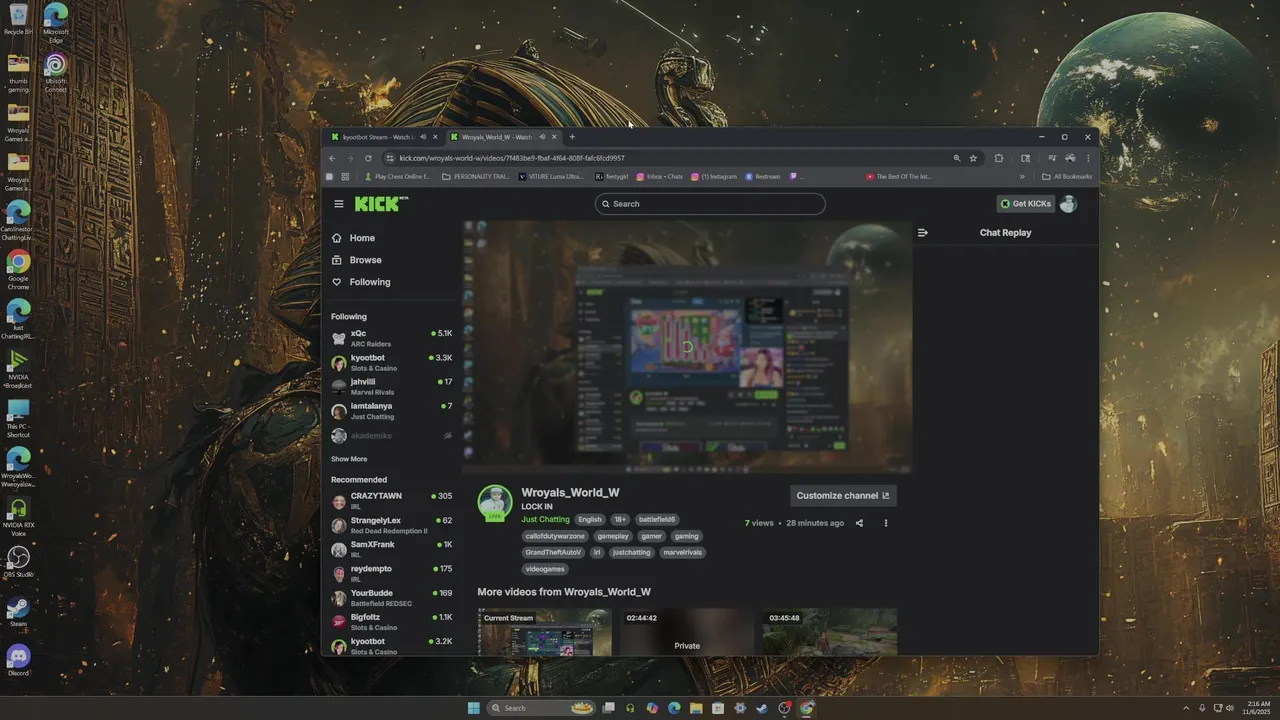Viewport: 1280px width, 720px height.
Task: Open Windows Start button
Action: (474, 708)
